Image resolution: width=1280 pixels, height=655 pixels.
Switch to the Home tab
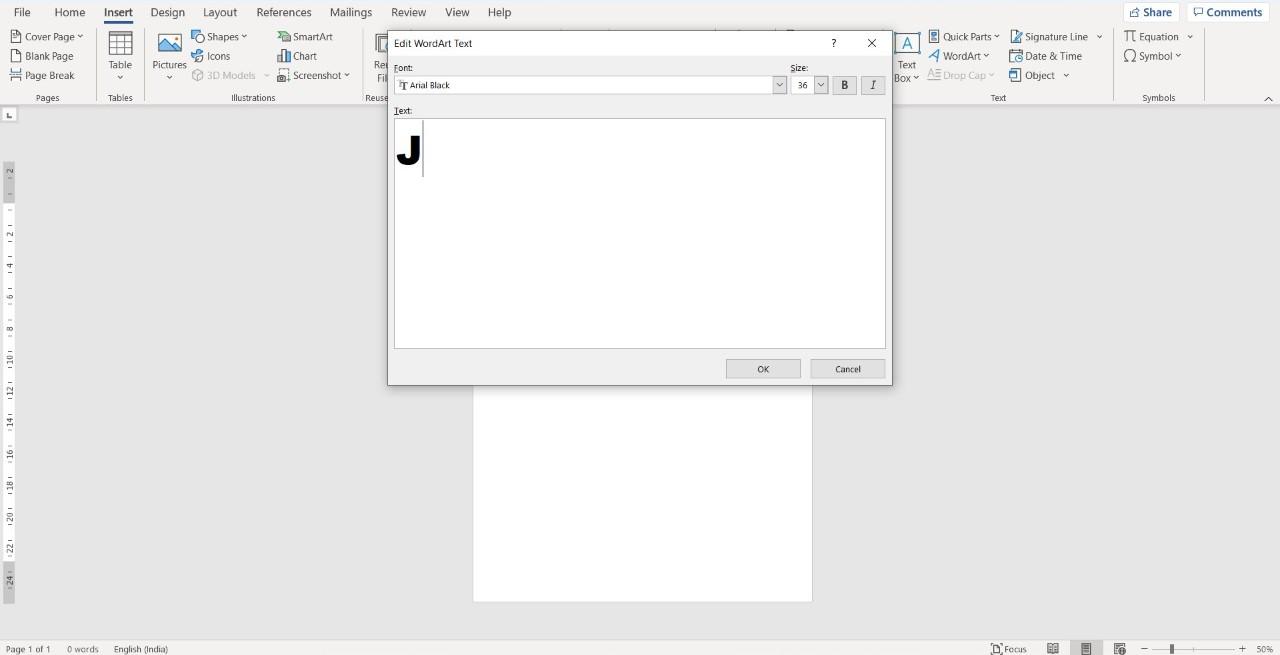pyautogui.click(x=69, y=12)
